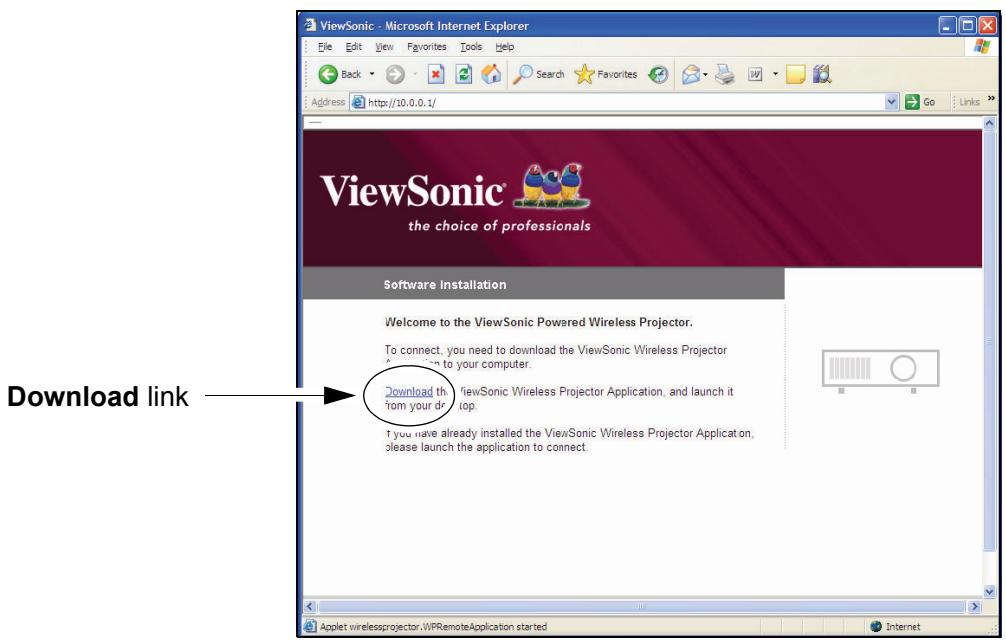
Task: Click the Mail envelope icon
Action: pyautogui.click(x=691, y=74)
